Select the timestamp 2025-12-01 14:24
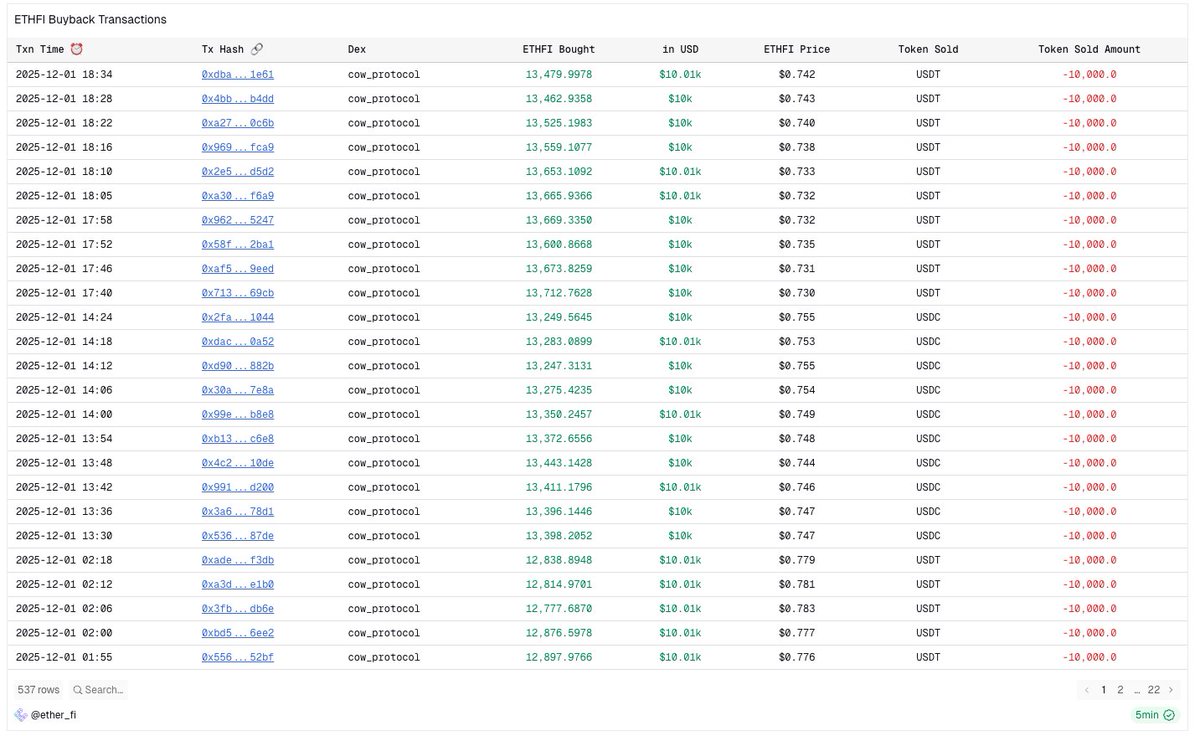Image resolution: width=1200 pixels, height=736 pixels. click(64, 317)
